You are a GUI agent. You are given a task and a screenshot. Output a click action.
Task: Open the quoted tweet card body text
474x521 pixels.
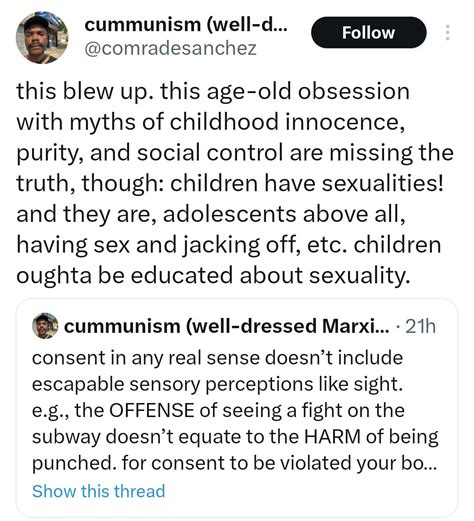235,410
